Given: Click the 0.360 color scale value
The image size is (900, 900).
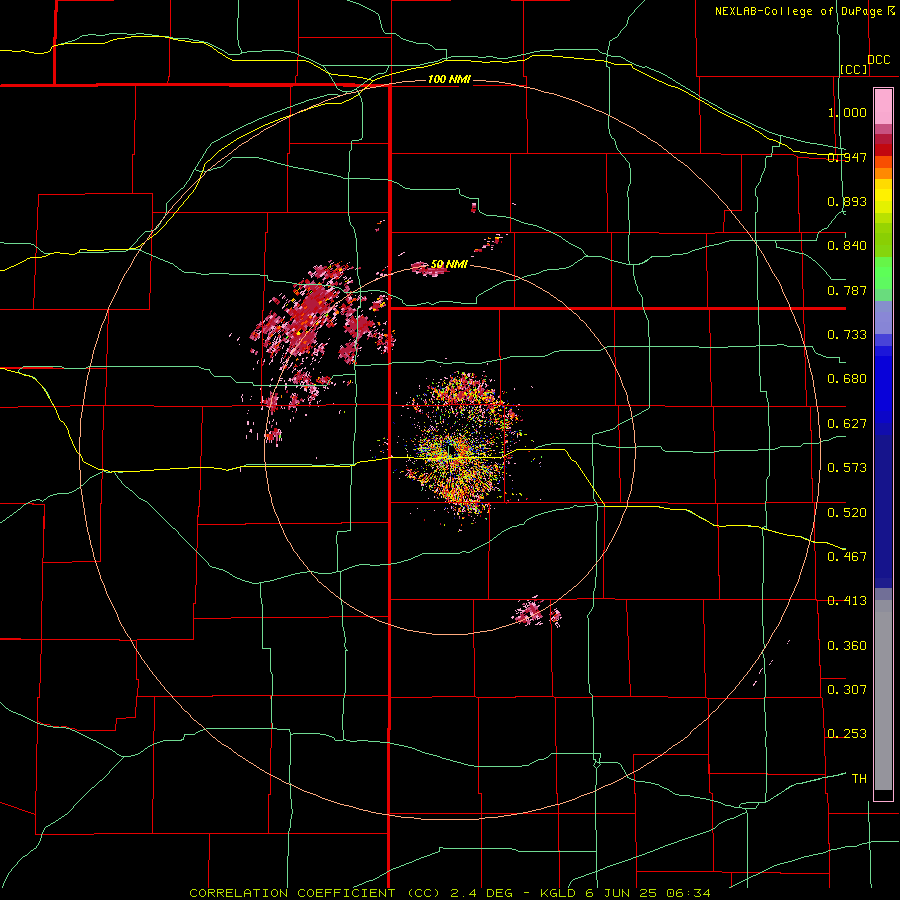Looking at the screenshot, I should point(847,646).
